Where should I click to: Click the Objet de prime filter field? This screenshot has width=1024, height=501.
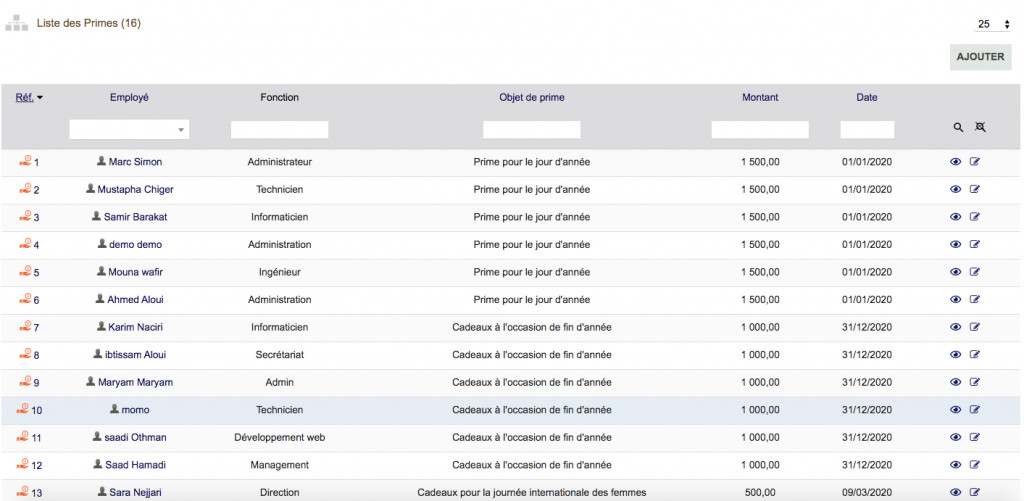click(x=531, y=129)
